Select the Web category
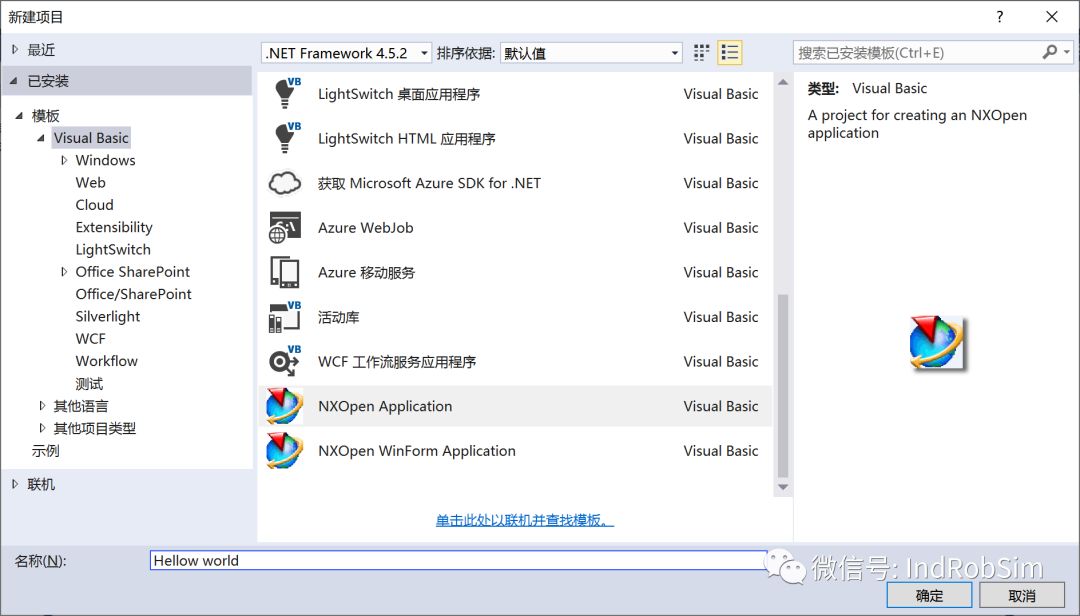 click(x=90, y=183)
